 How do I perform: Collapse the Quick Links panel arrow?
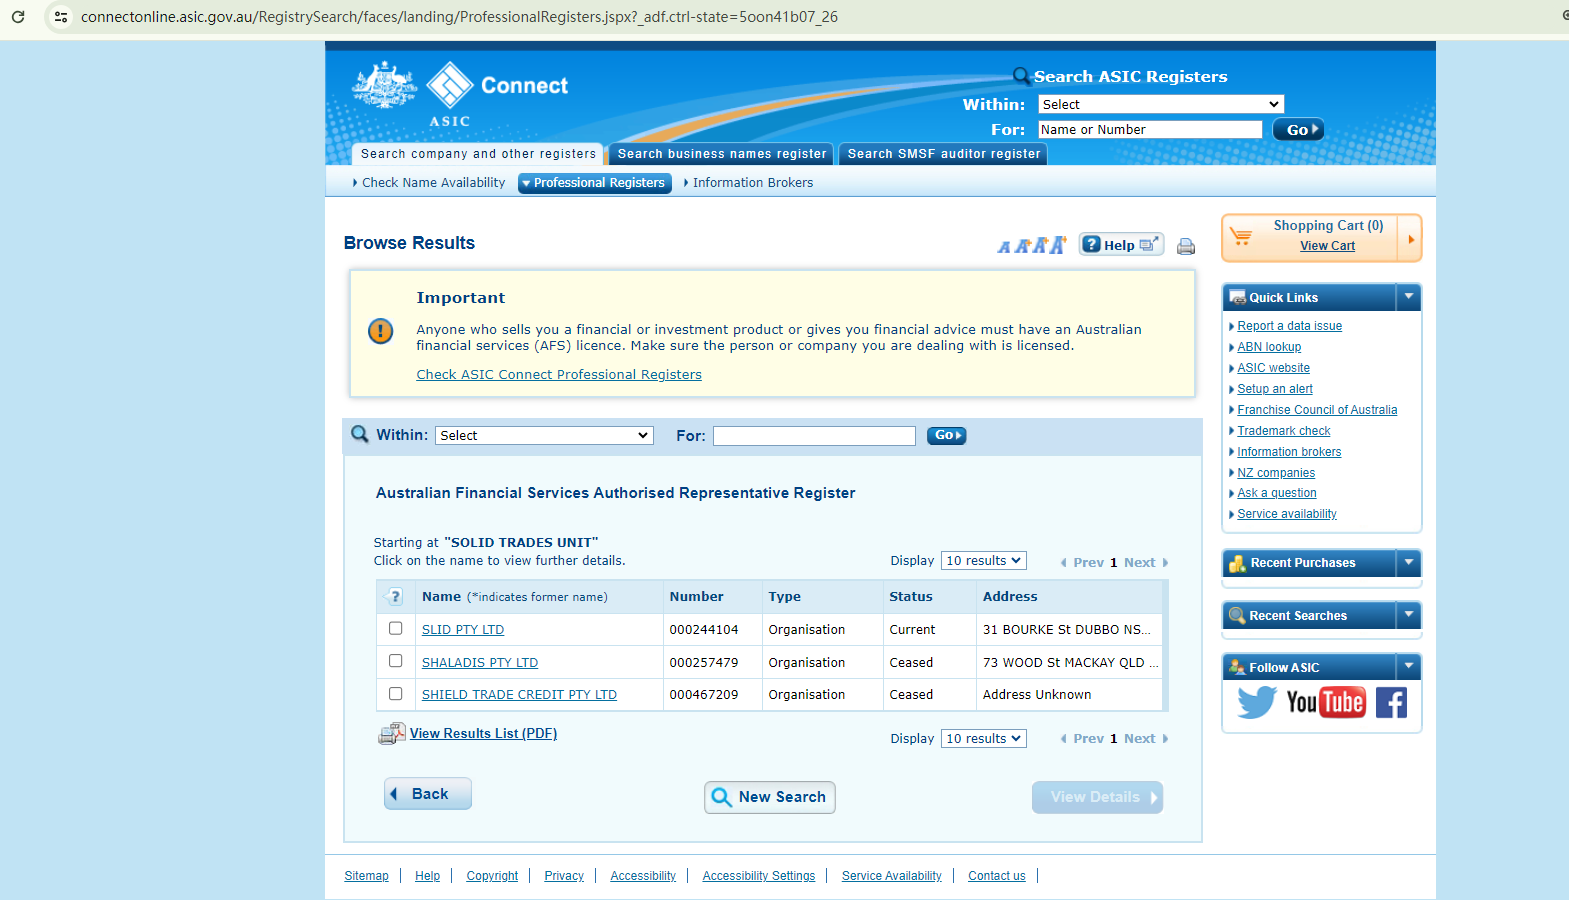1408,297
